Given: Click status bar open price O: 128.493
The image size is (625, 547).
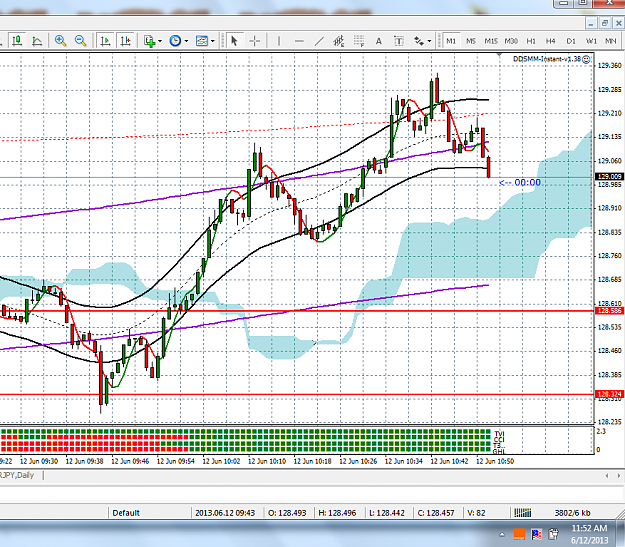Looking at the screenshot, I should point(287,513).
